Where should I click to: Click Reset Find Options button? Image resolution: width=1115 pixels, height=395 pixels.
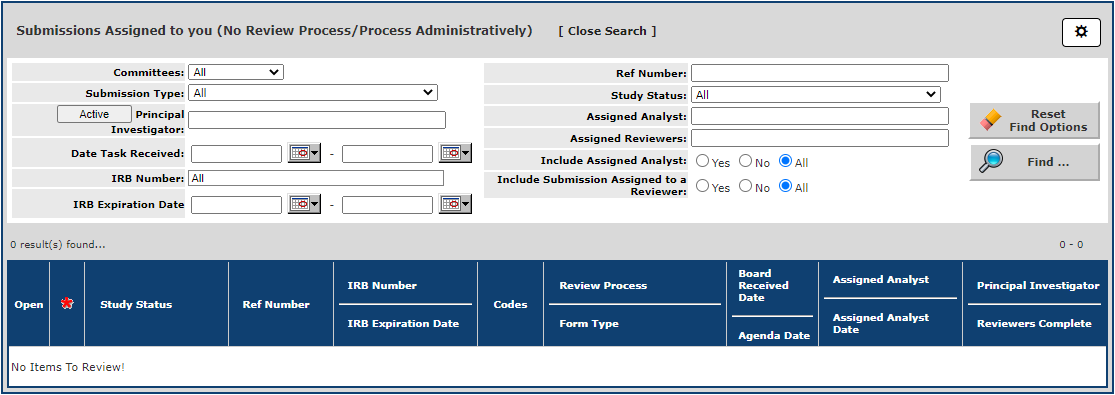[x=1034, y=120]
